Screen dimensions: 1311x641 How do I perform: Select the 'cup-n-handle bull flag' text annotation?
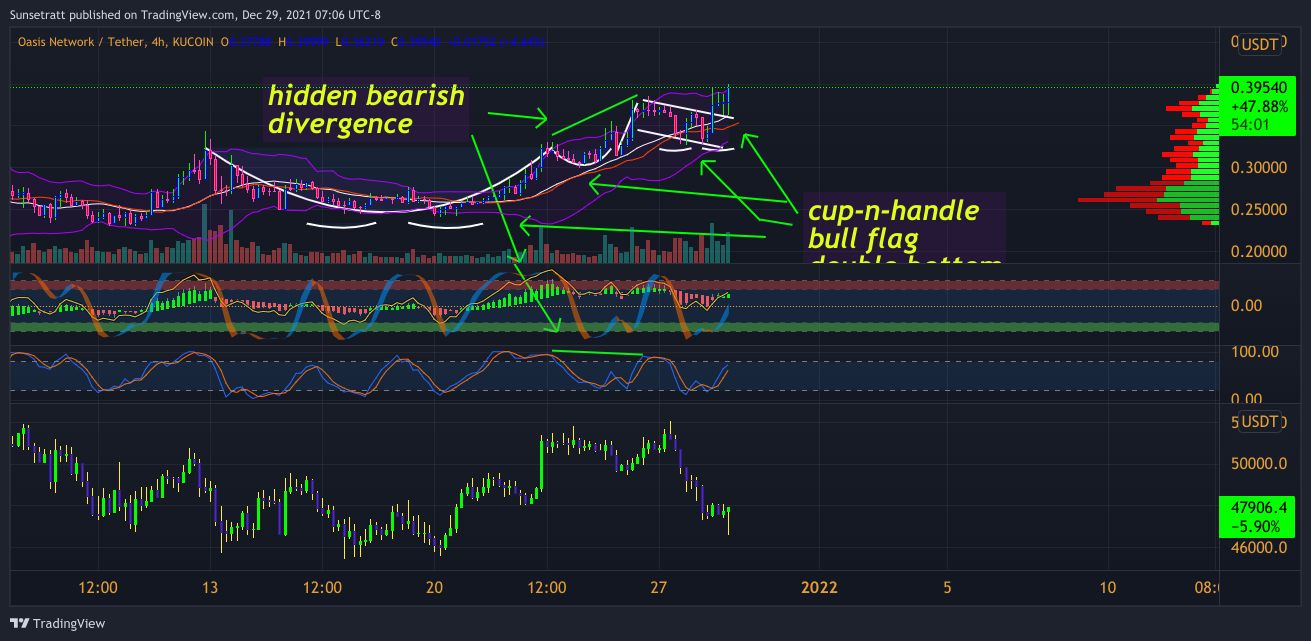click(893, 225)
